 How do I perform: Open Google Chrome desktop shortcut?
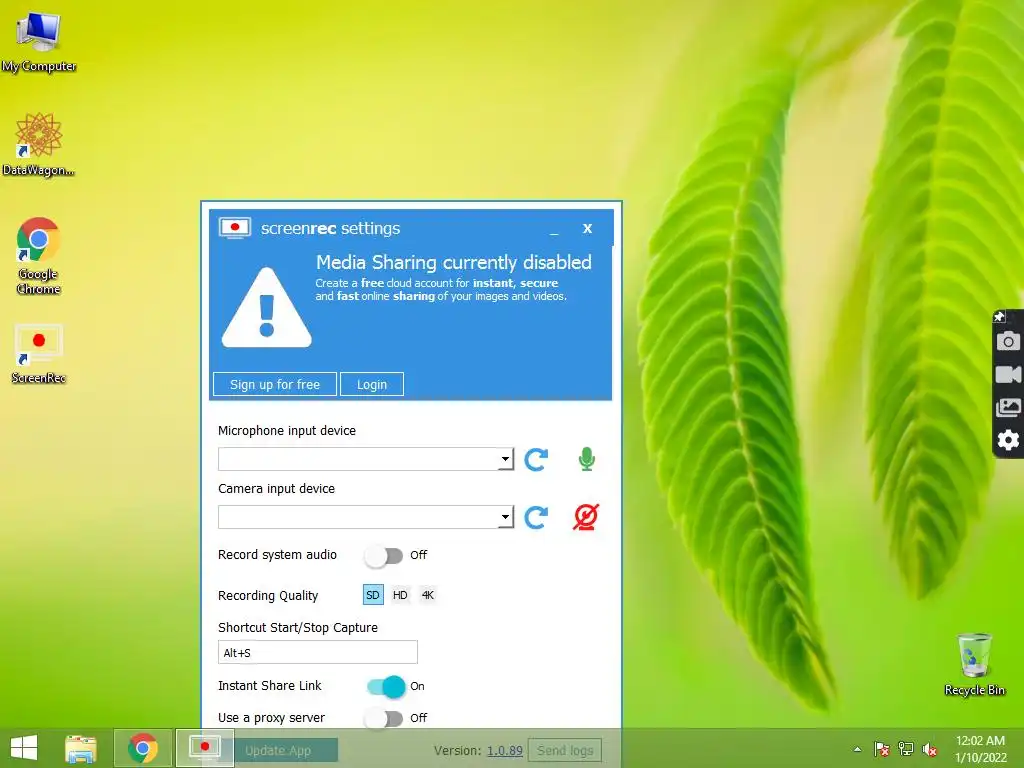(x=39, y=255)
